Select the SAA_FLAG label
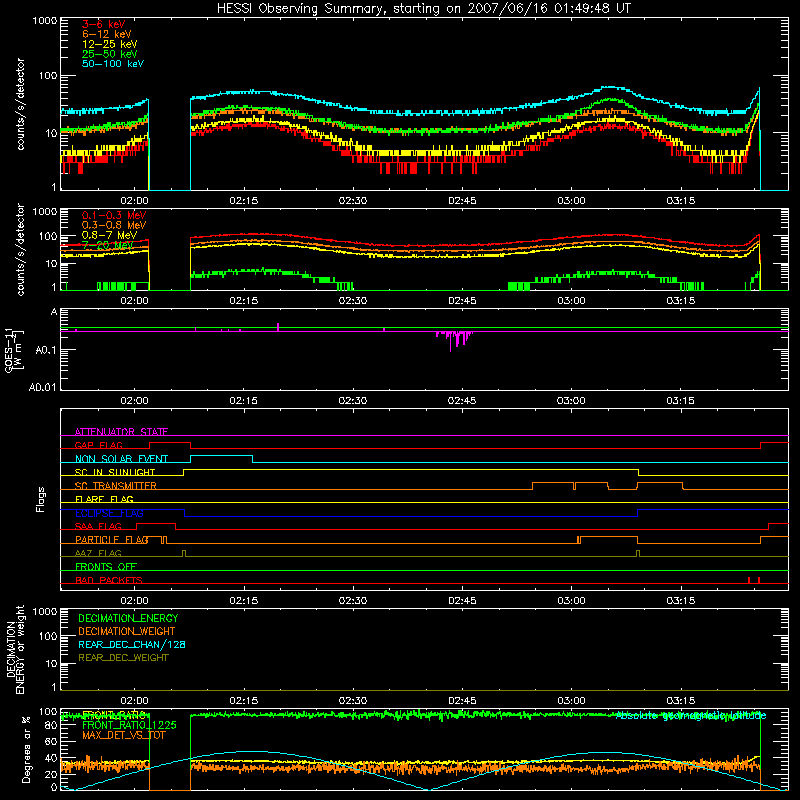 click(x=98, y=527)
